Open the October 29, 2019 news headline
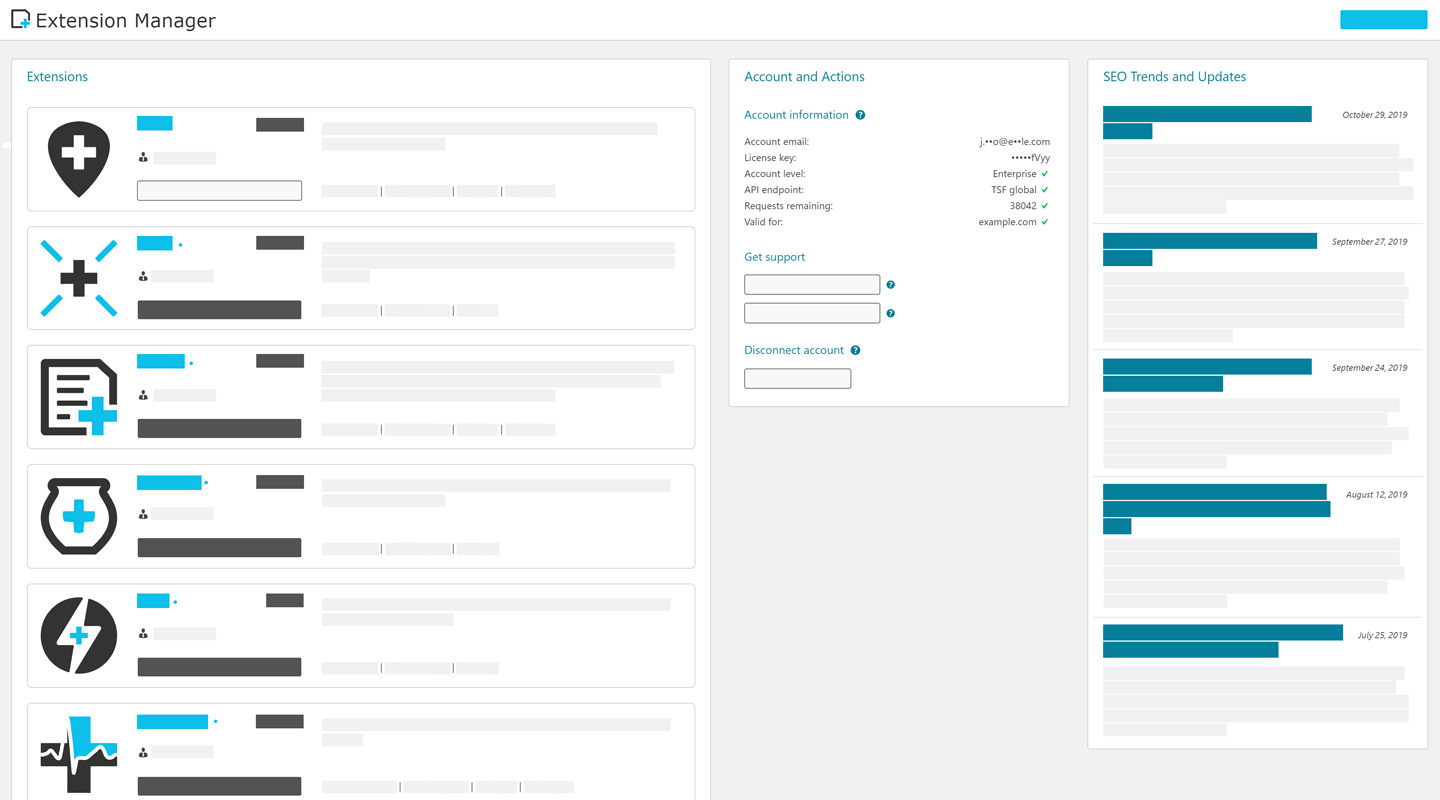 pyautogui.click(x=1207, y=122)
